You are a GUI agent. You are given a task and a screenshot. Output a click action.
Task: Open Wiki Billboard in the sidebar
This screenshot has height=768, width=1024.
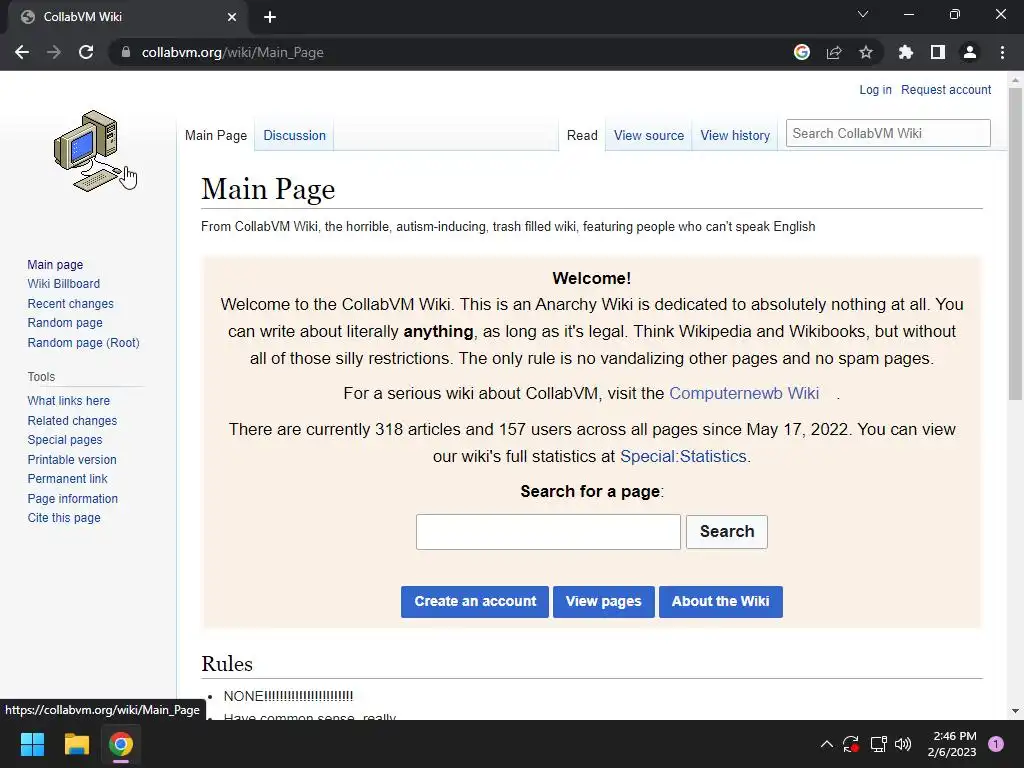pos(63,283)
